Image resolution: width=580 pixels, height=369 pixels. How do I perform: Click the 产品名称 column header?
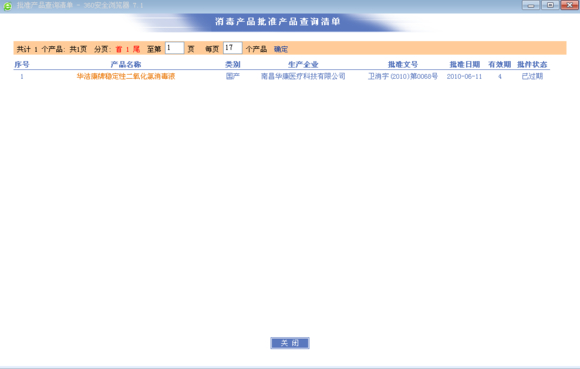[x=126, y=64]
